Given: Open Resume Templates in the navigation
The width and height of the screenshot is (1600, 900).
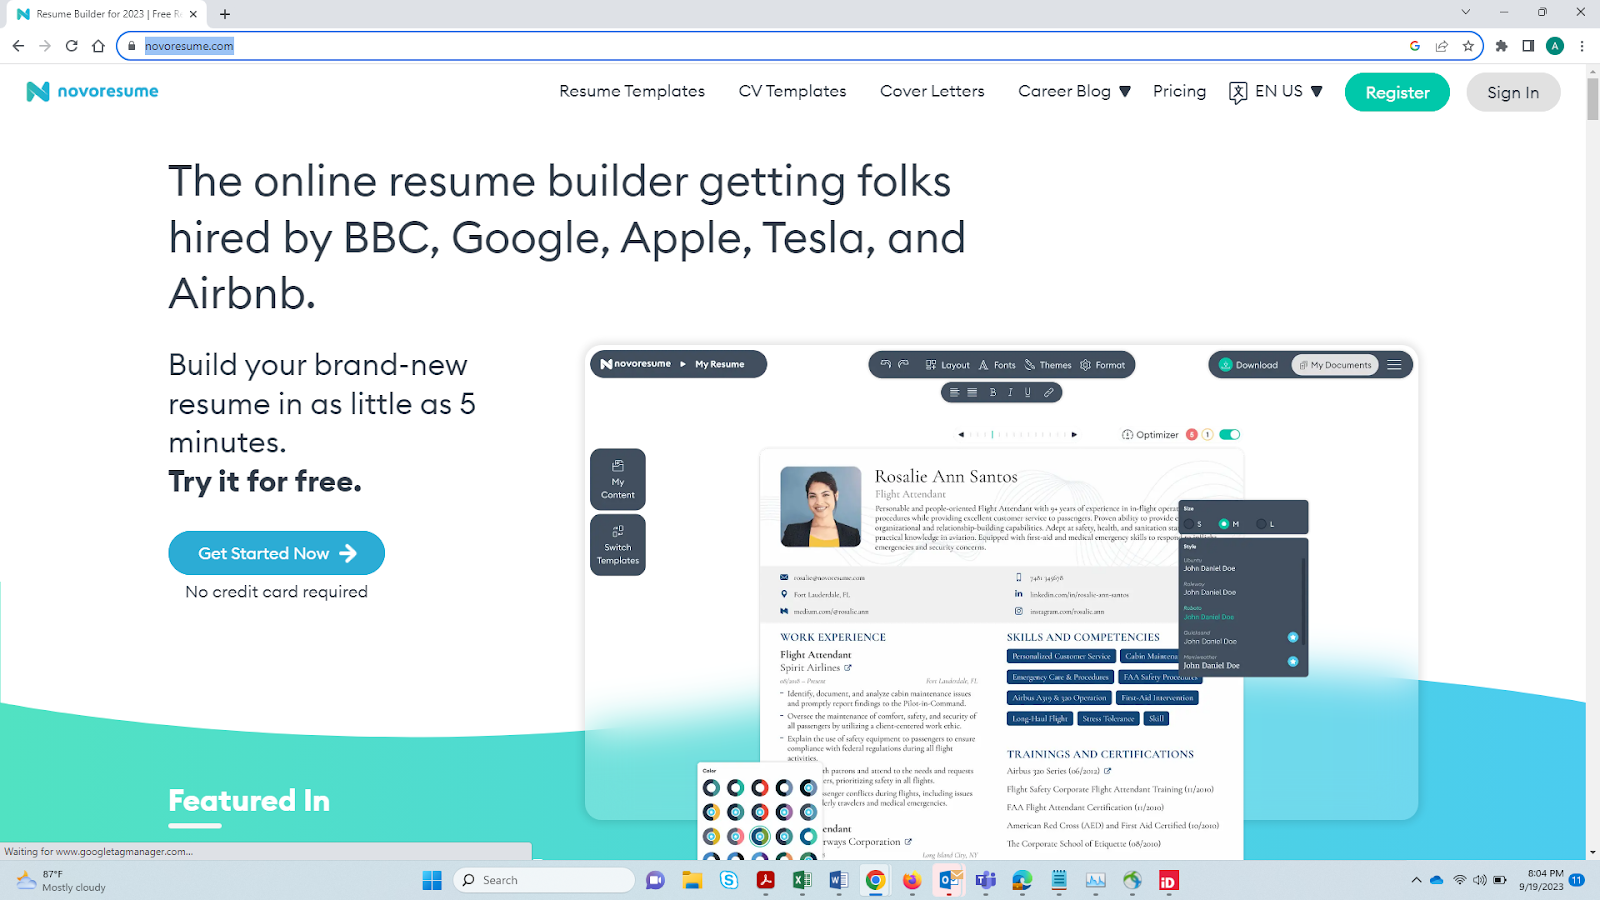Looking at the screenshot, I should pyautogui.click(x=632, y=91).
